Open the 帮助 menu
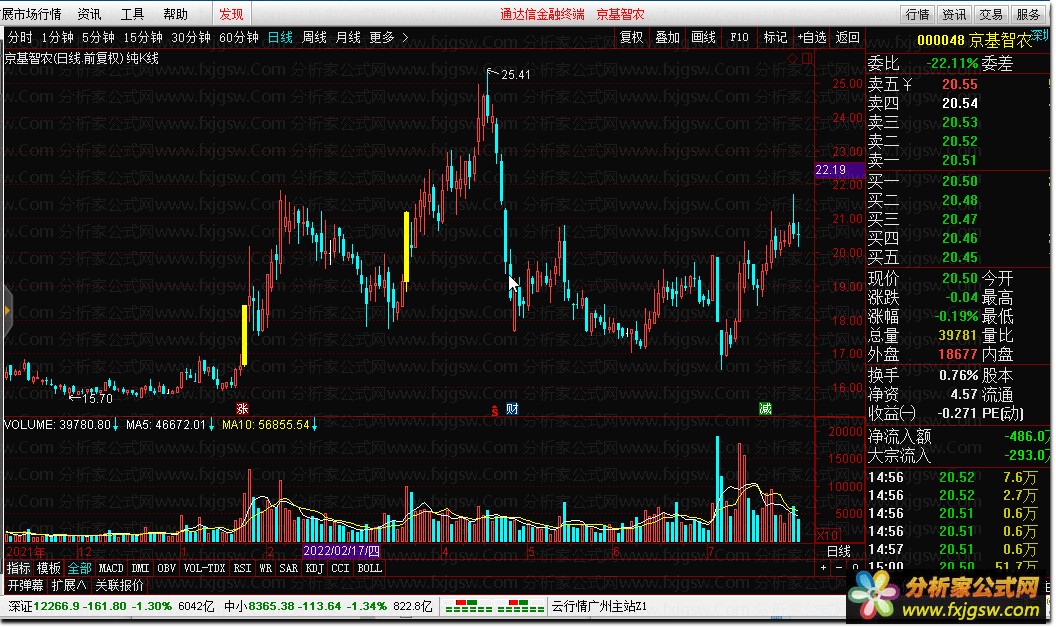 [175, 14]
